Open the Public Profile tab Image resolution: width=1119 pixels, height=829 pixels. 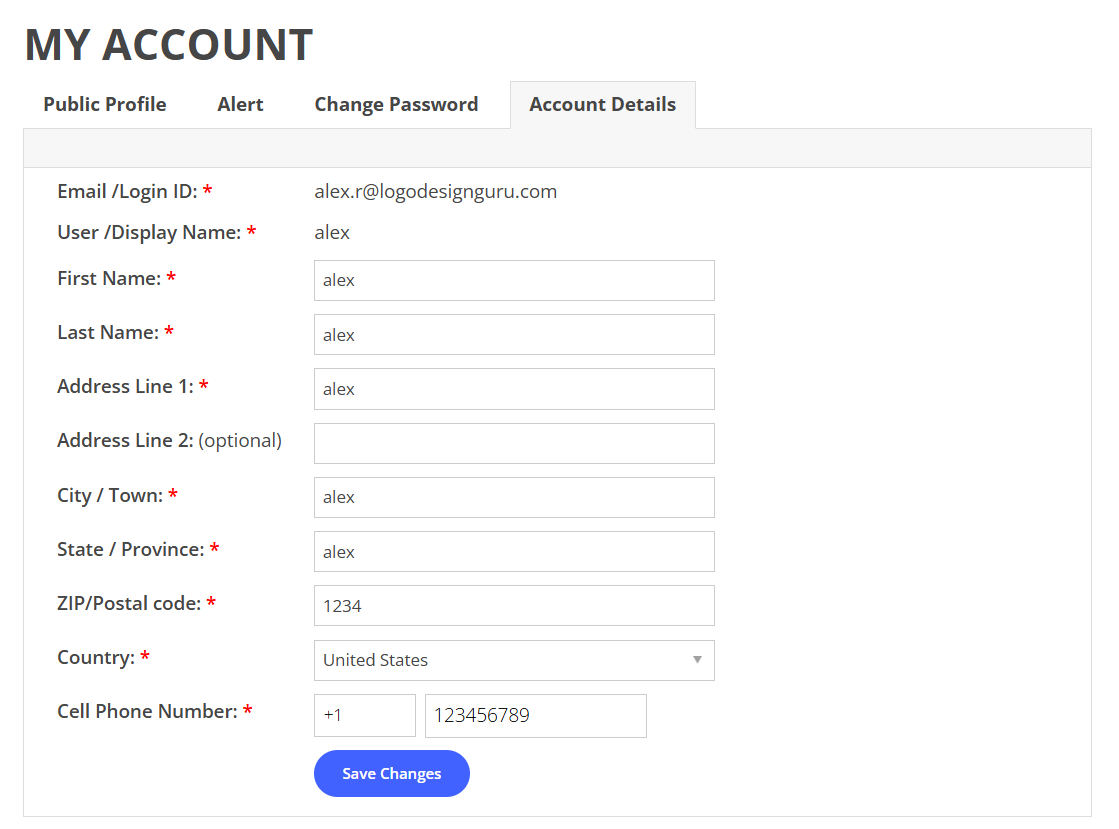105,105
